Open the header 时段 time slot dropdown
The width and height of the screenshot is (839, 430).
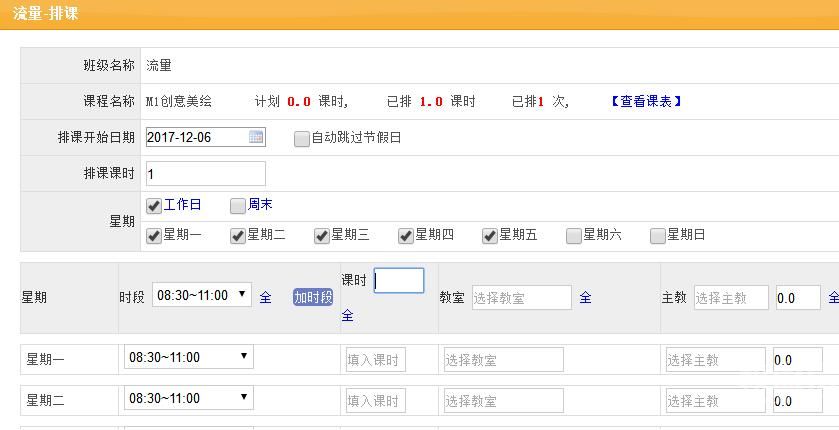point(202,295)
